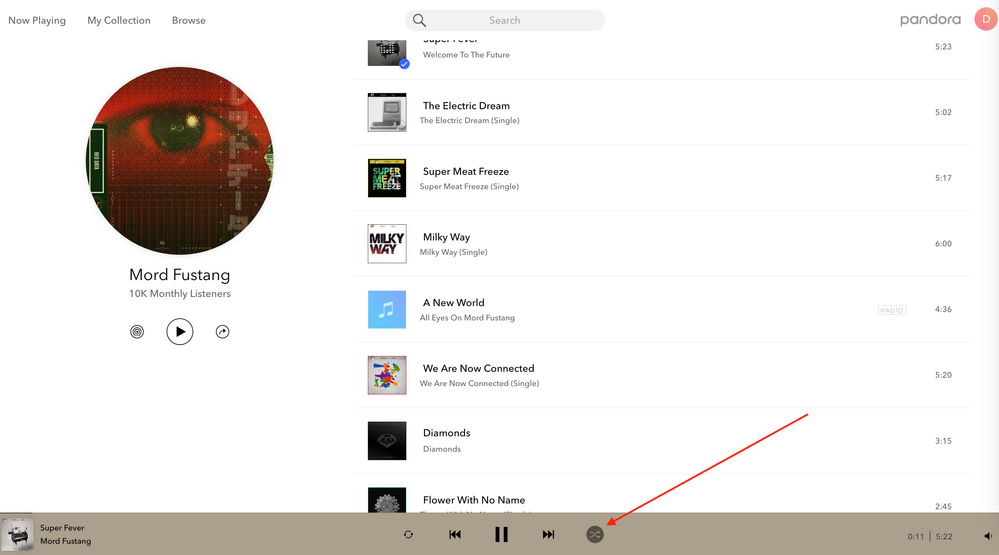Open the Diamonds album art thumbnail
The image size is (999, 555).
pos(387,441)
